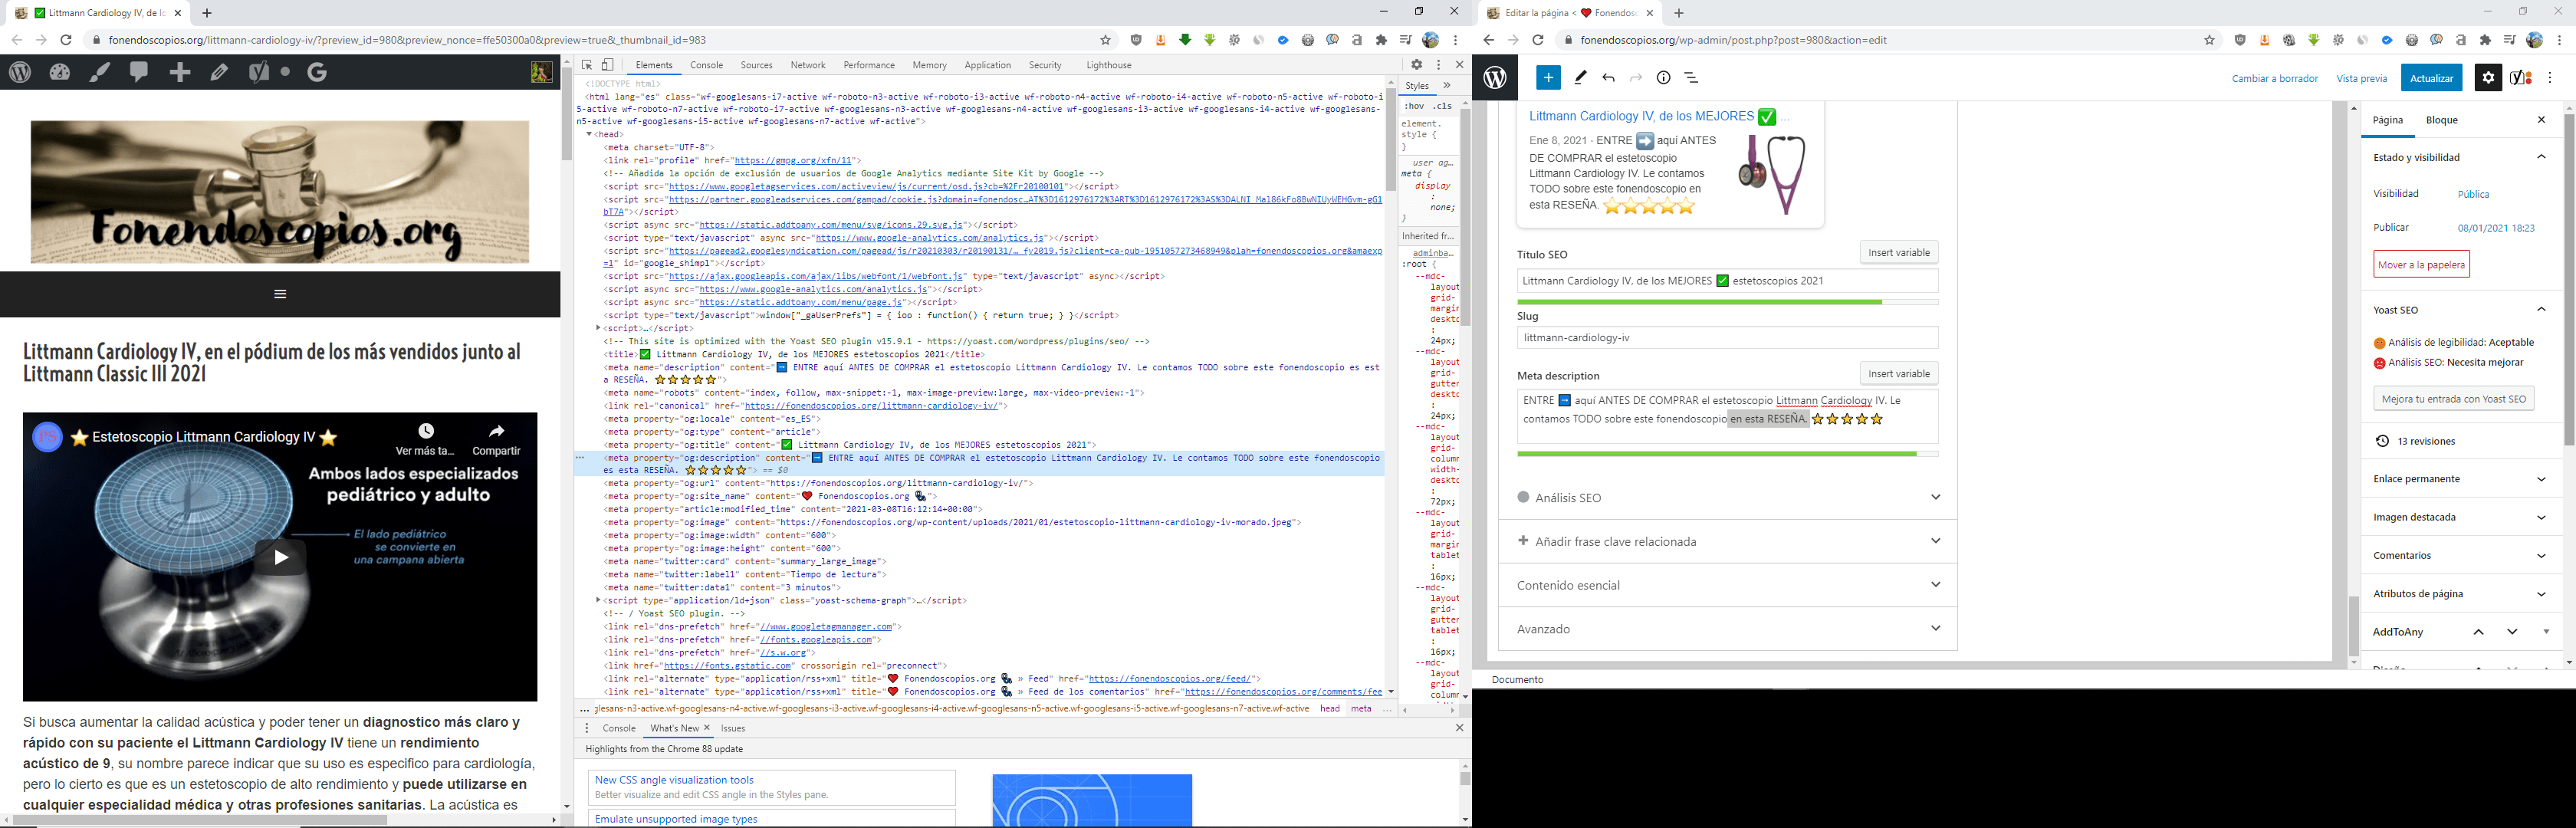The height and width of the screenshot is (828, 2576).
Task: Close the editor settings sidebar
Action: coord(2541,120)
